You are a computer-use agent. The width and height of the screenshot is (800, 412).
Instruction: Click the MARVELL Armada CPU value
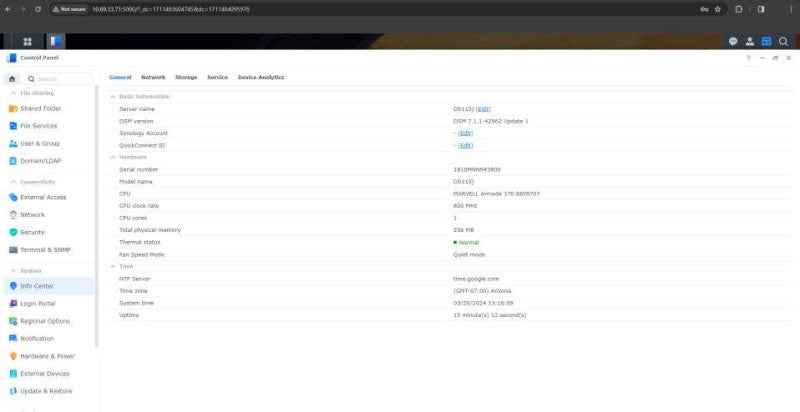pos(496,194)
